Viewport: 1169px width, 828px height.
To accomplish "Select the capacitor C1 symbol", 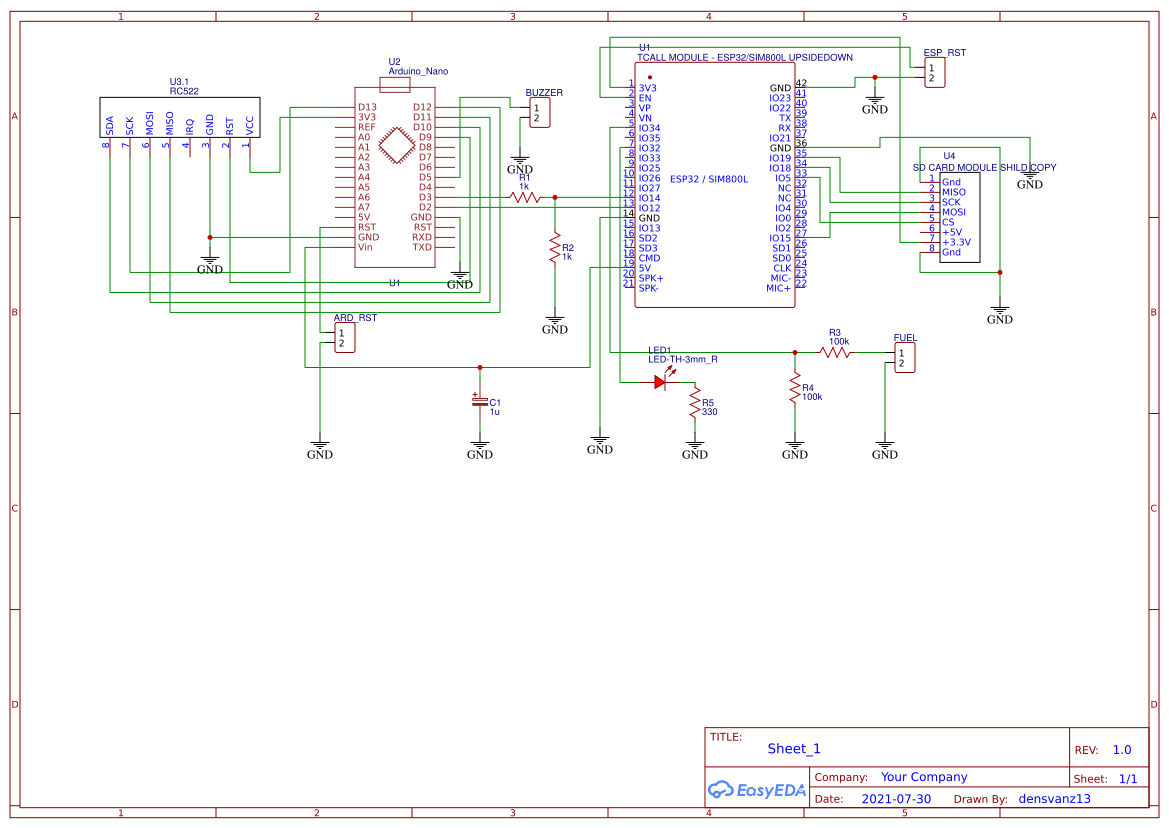I will pos(480,403).
